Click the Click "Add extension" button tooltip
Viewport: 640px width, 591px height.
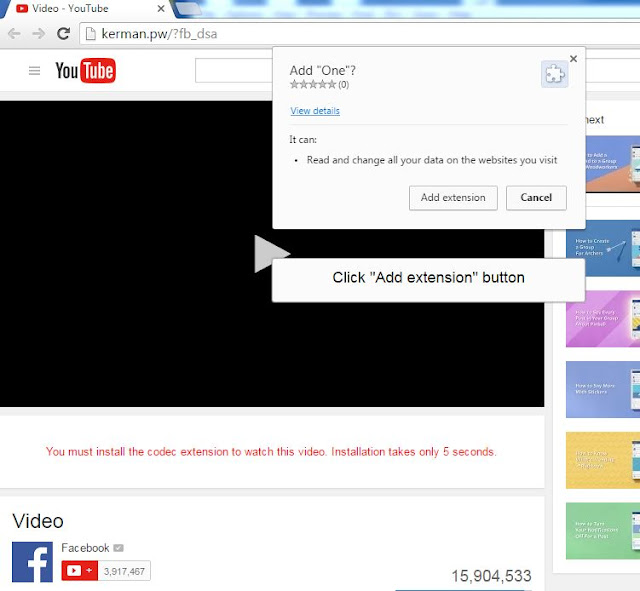pos(428,280)
